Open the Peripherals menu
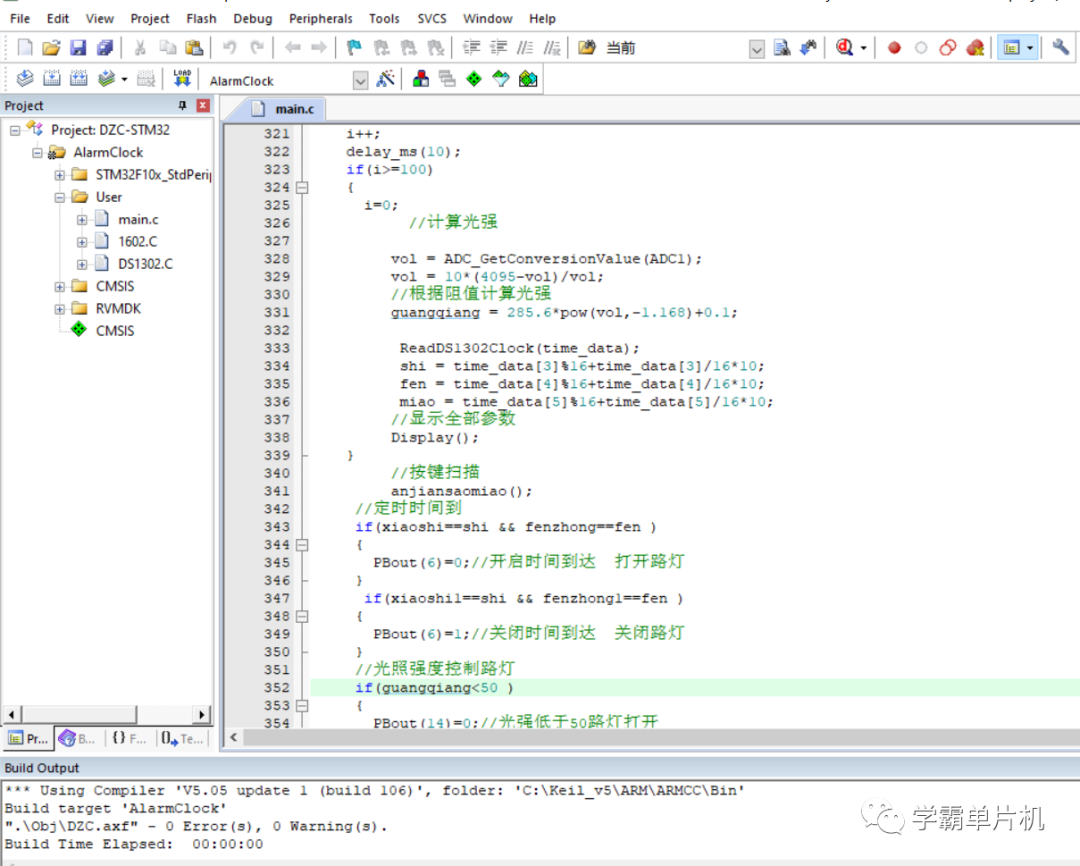 click(x=320, y=19)
